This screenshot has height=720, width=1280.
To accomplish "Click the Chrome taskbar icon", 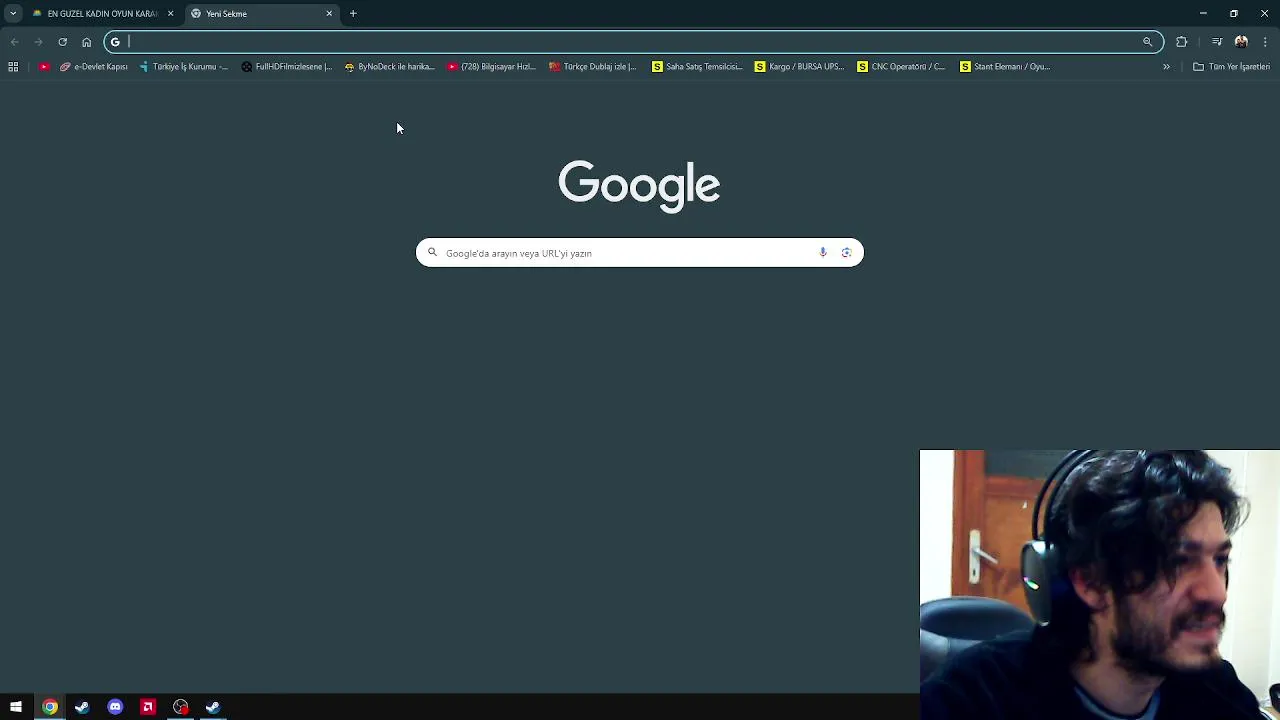I will (49, 707).
